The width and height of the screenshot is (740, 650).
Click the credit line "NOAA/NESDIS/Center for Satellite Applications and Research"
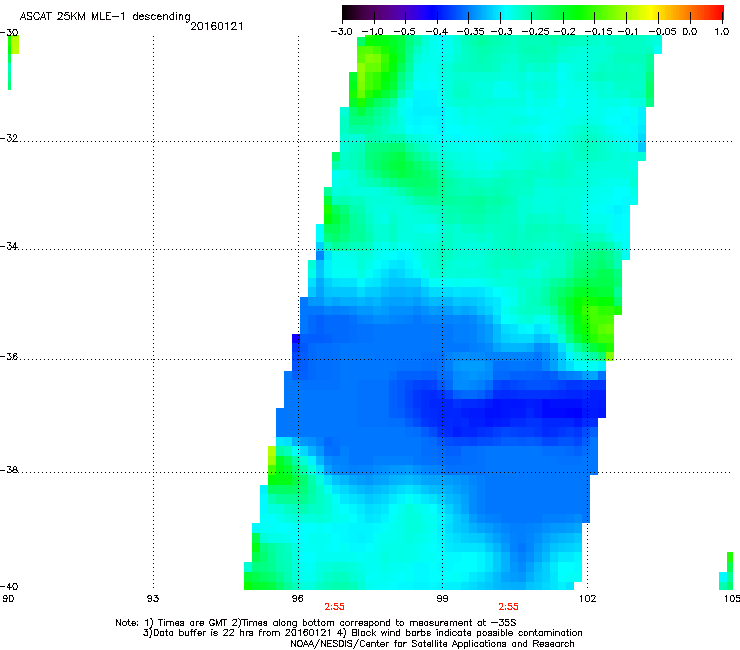[x=432, y=644]
